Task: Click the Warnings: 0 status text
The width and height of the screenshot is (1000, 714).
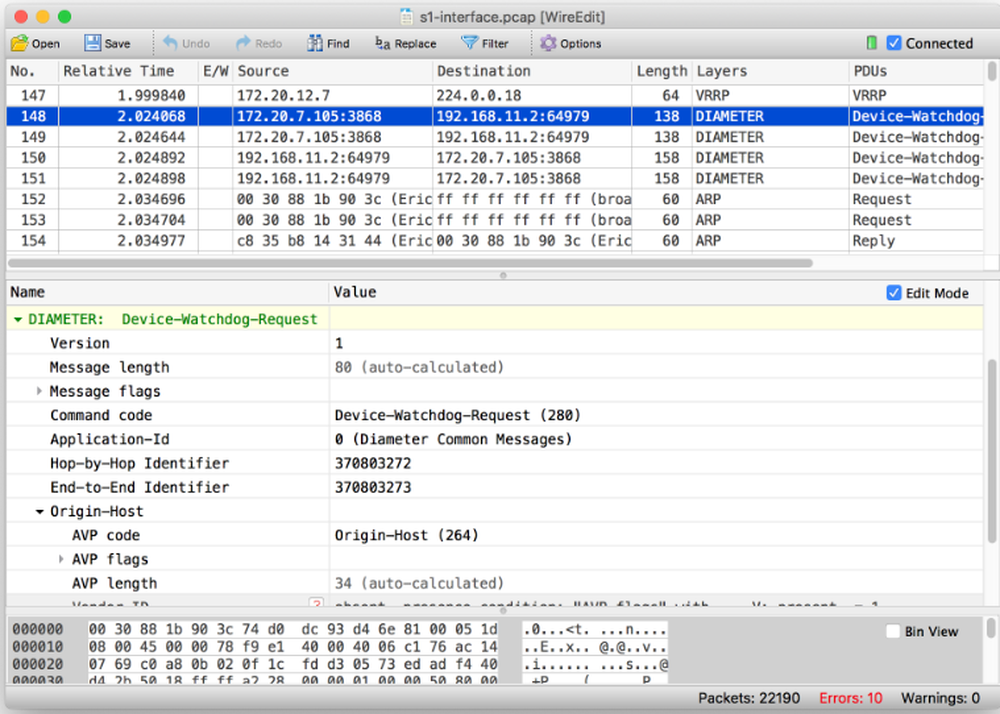Action: [x=940, y=698]
